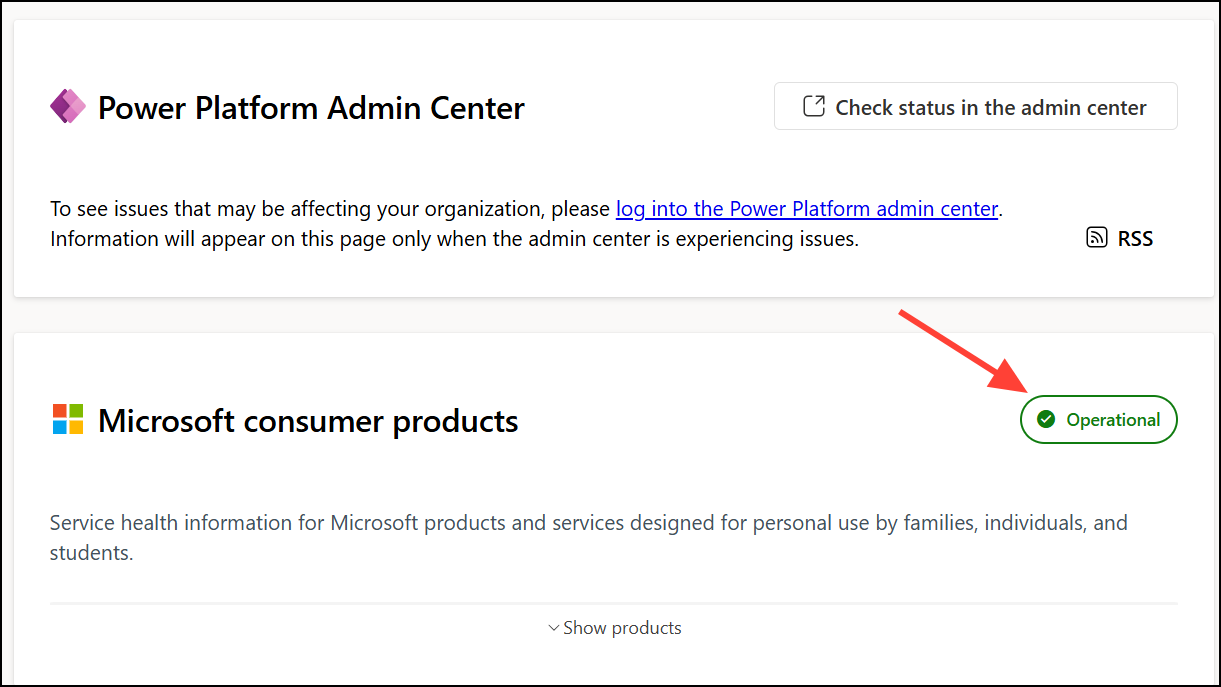
Task: Click blank space right of the Microsoft consumer products heading
Action: coord(760,421)
